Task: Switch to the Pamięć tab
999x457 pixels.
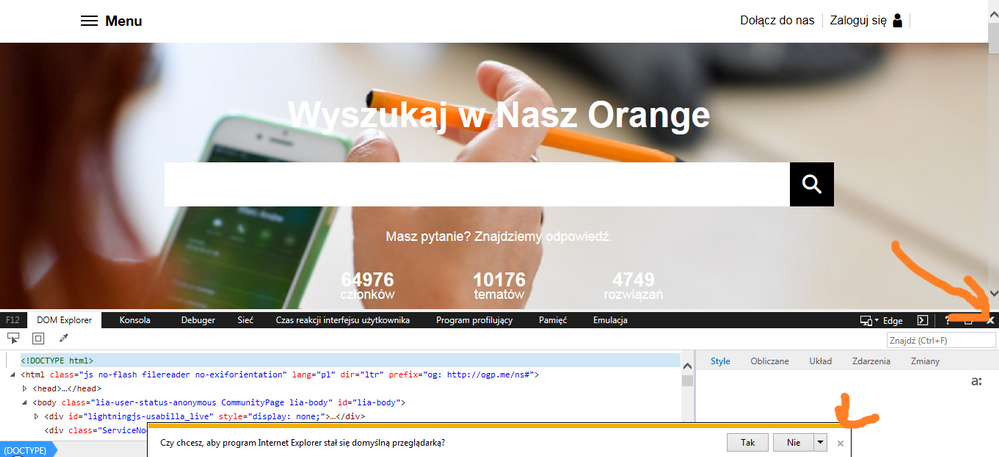Action: pos(553,320)
